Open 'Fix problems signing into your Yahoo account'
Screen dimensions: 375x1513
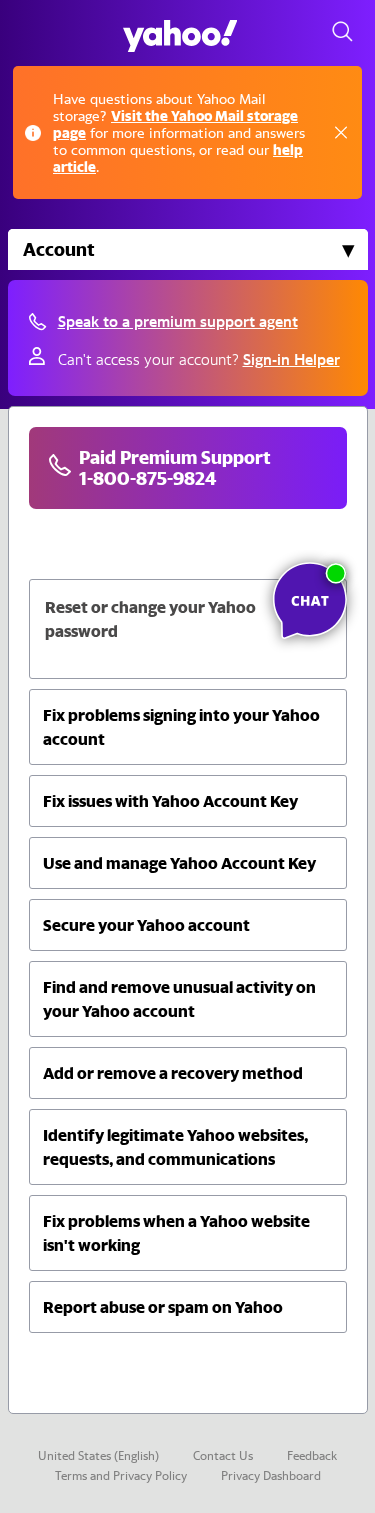188,727
